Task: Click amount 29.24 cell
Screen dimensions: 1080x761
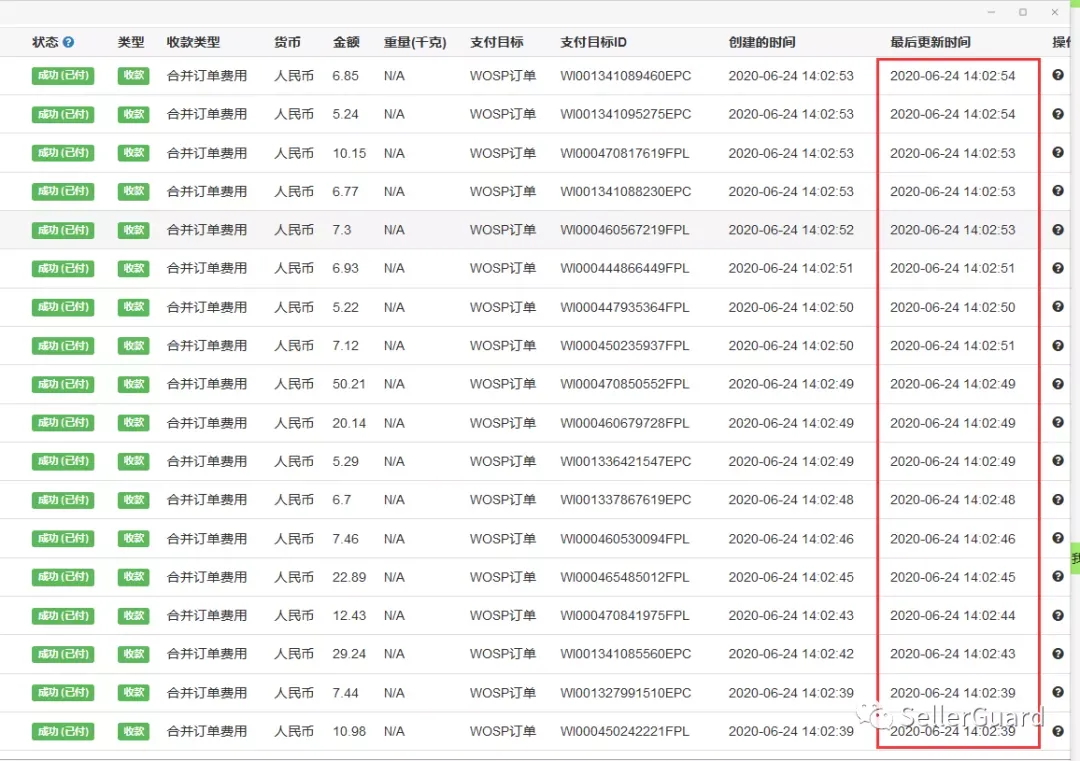Action: click(349, 654)
